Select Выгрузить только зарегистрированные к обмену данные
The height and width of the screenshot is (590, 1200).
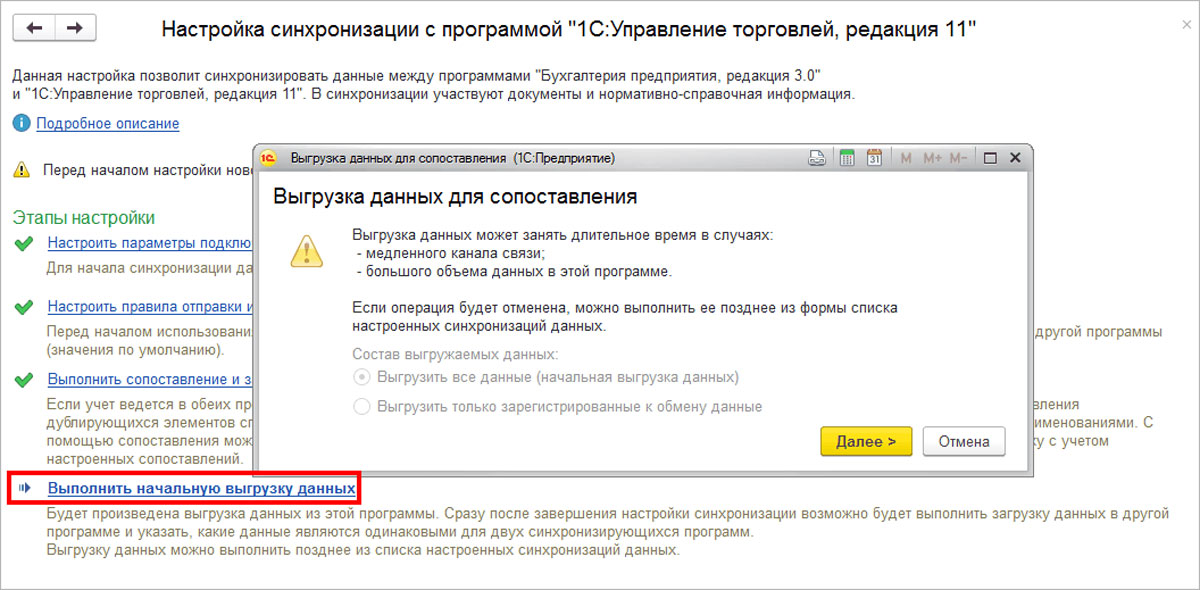(362, 407)
